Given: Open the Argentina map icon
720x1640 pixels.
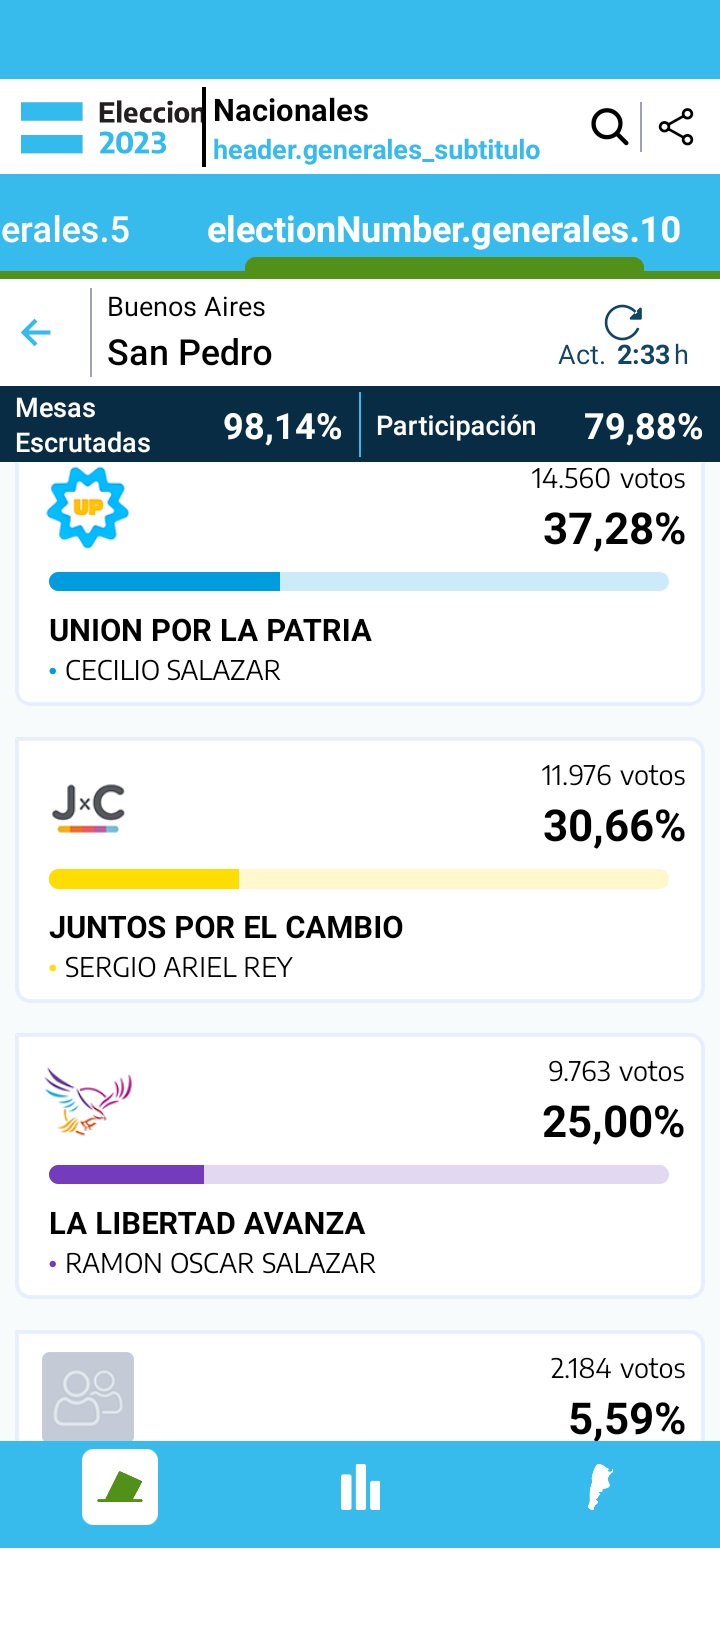Looking at the screenshot, I should coord(599,1487).
